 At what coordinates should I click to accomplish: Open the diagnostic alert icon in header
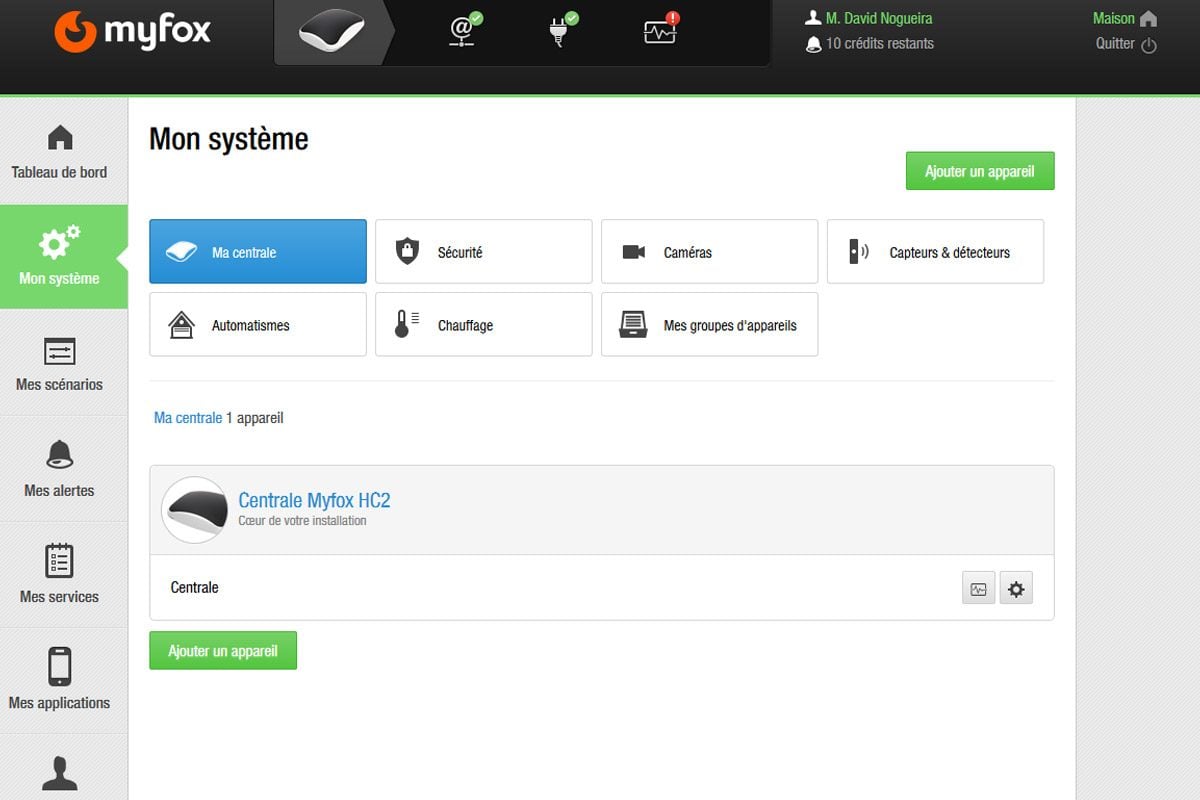(662, 30)
